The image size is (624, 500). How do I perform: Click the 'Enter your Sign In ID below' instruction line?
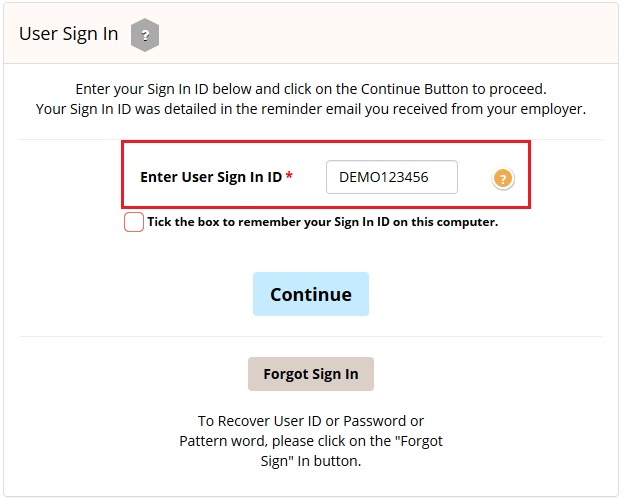click(311, 89)
